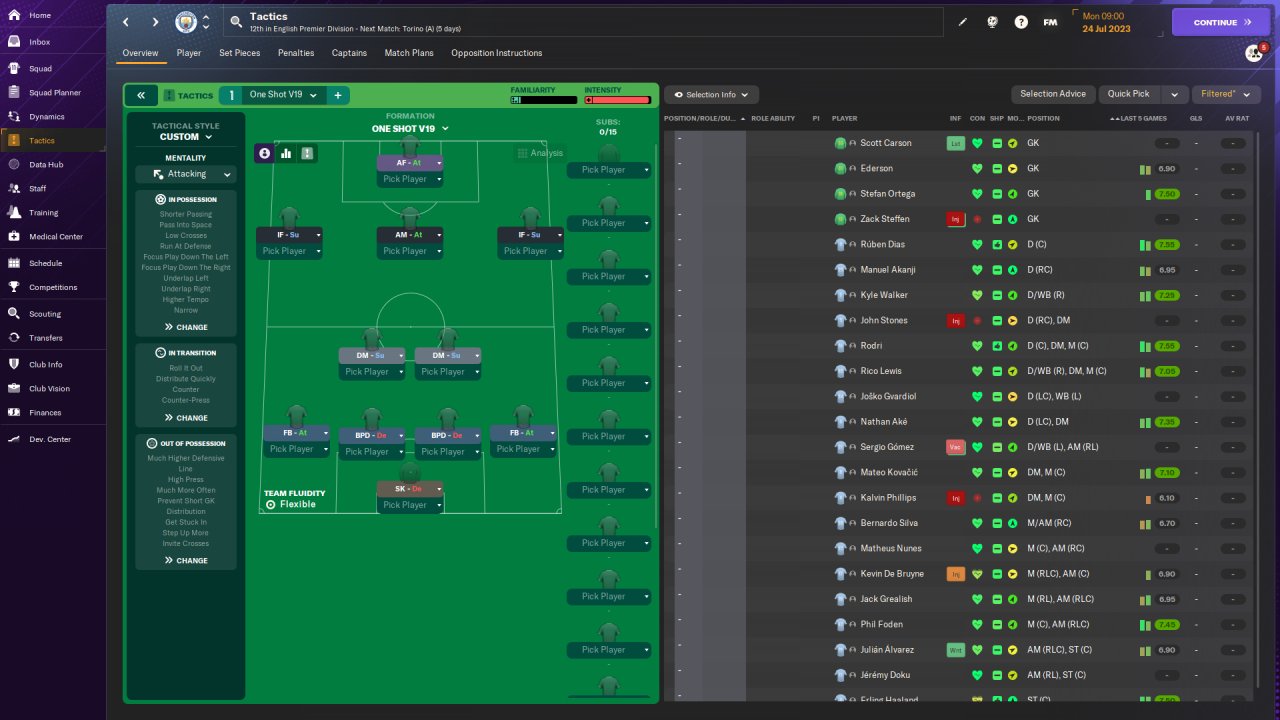Open the Opposition Instructions tab
The image size is (1280, 720).
(x=497, y=53)
